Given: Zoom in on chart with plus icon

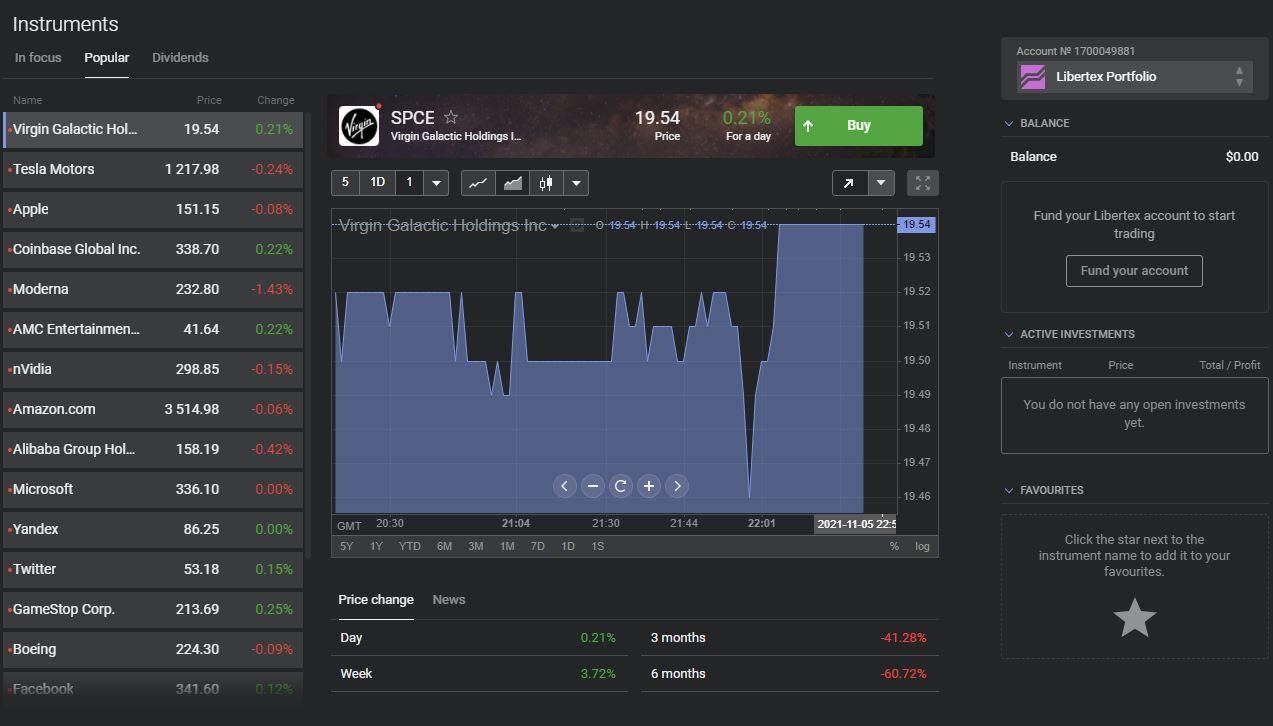Looking at the screenshot, I should click(x=649, y=486).
